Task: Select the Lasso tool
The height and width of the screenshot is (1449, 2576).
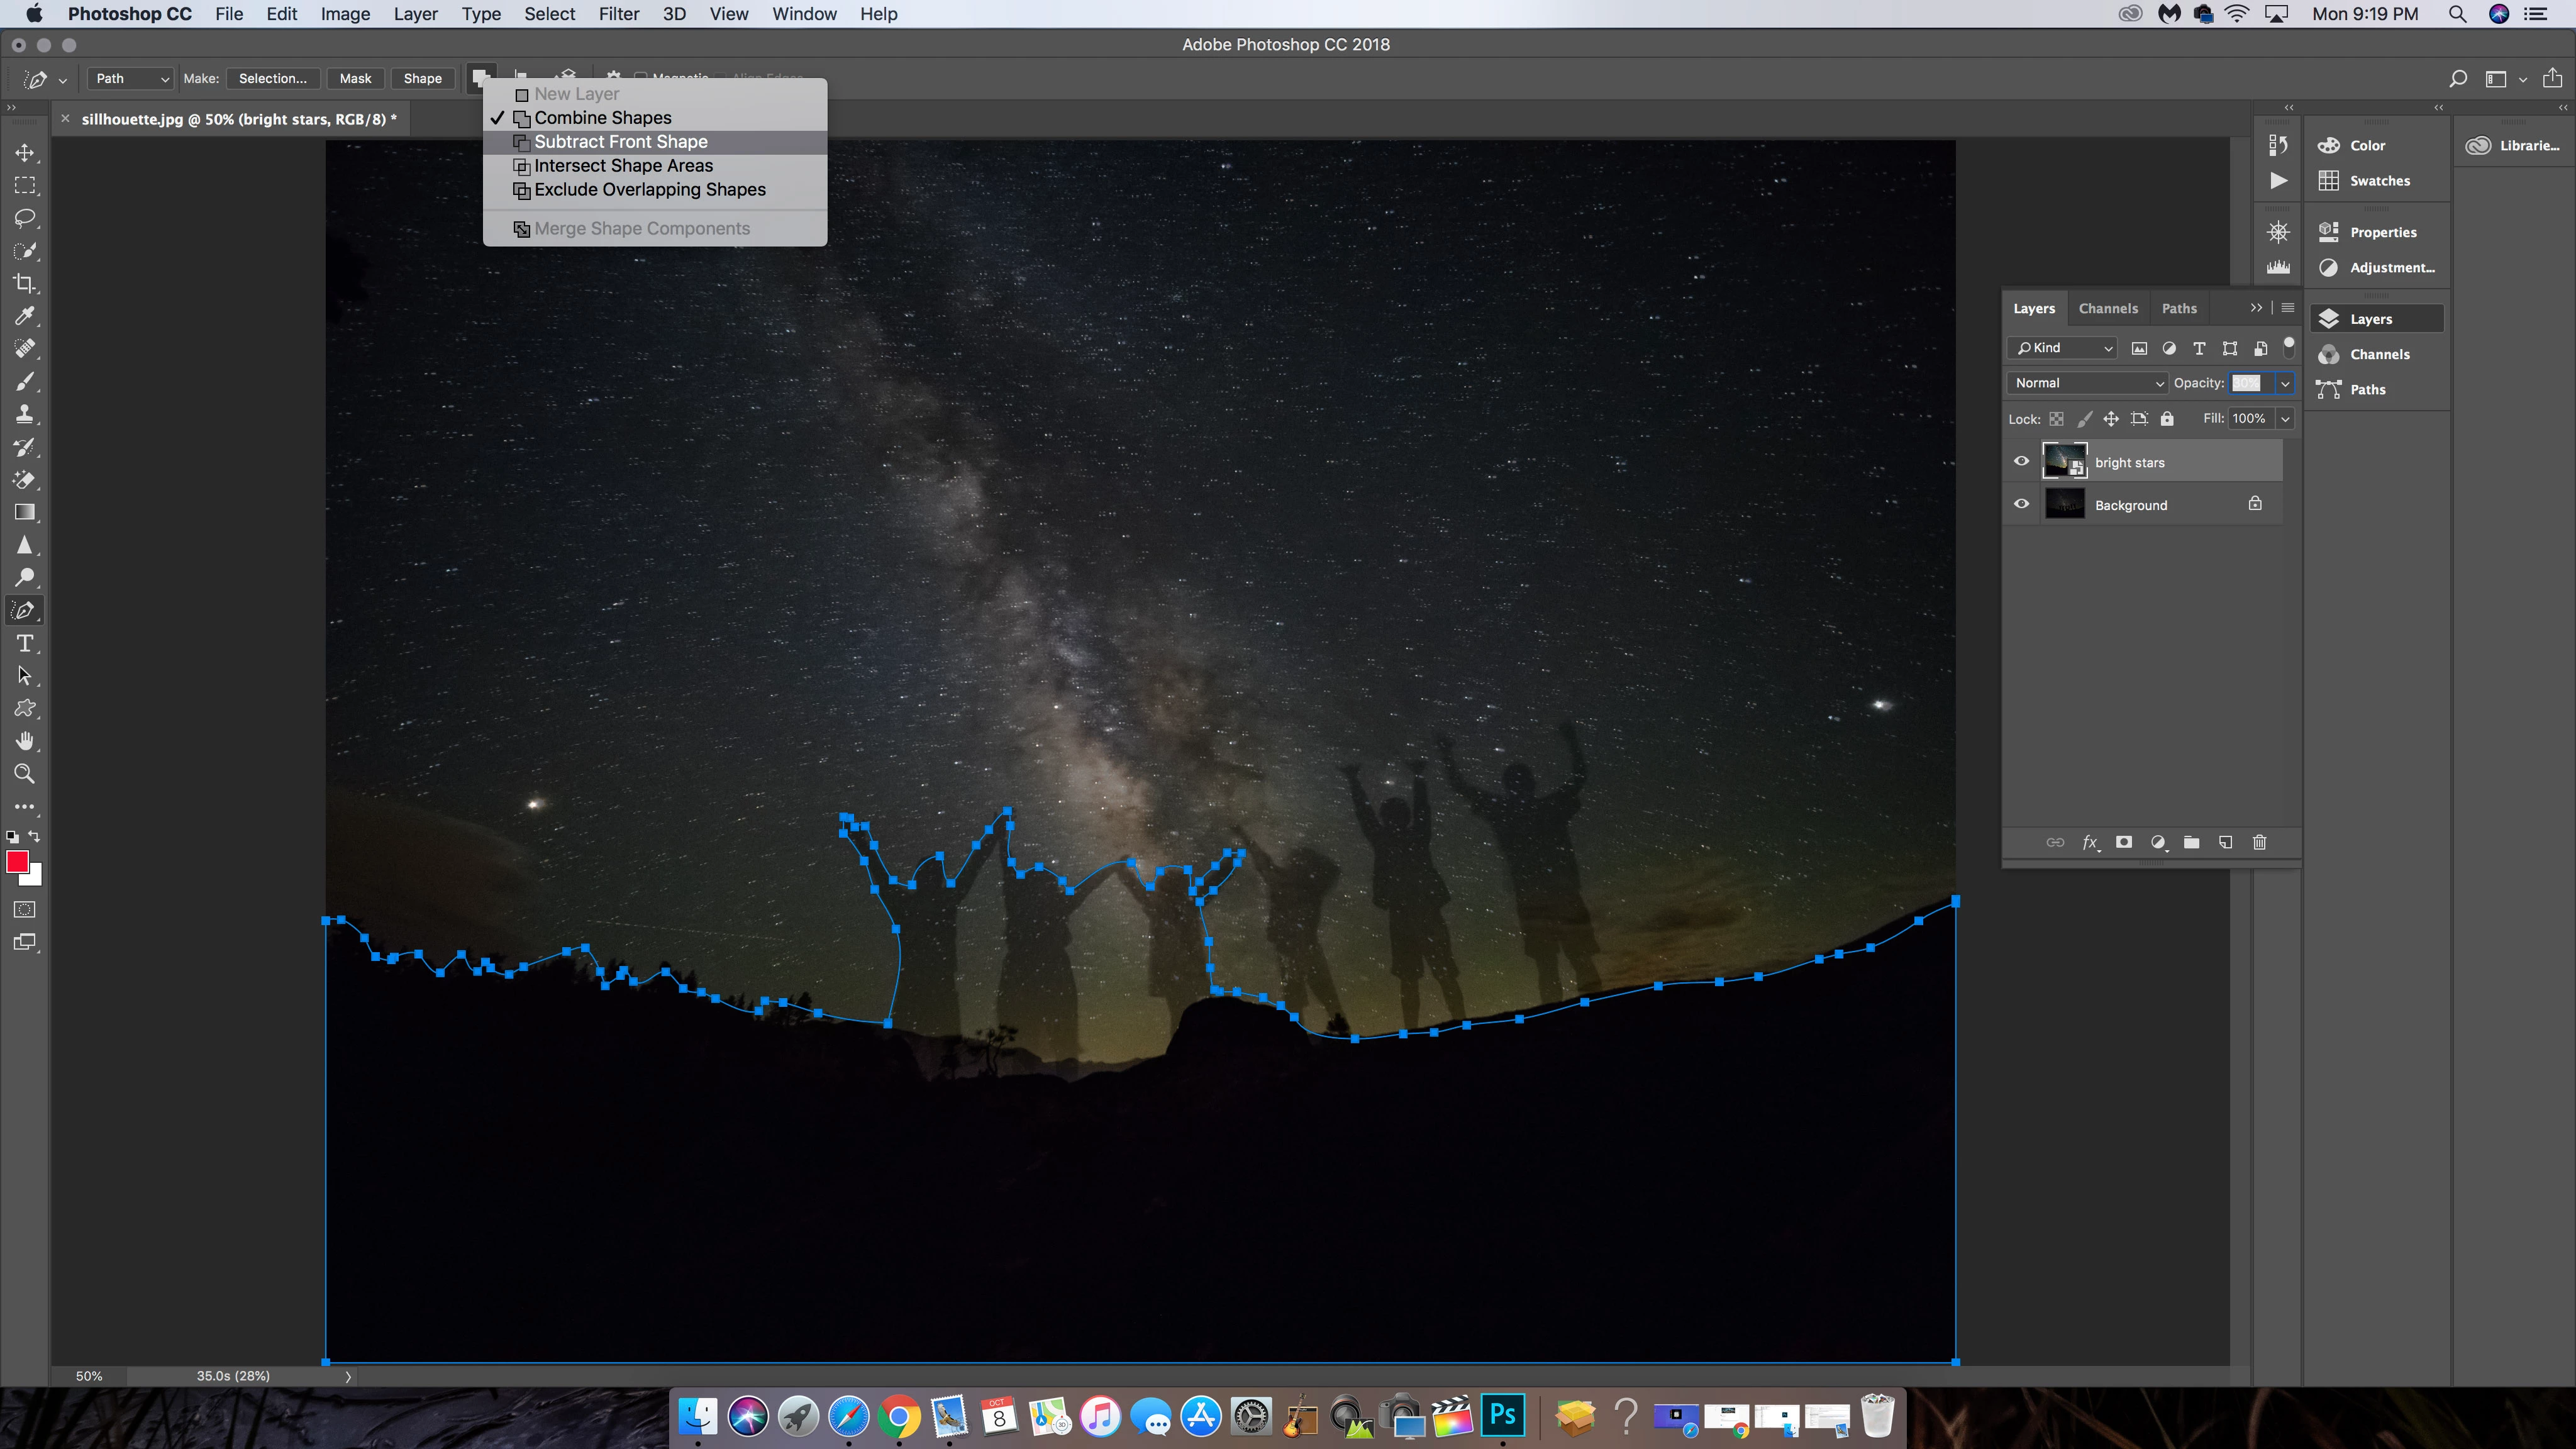Action: pos(25,218)
